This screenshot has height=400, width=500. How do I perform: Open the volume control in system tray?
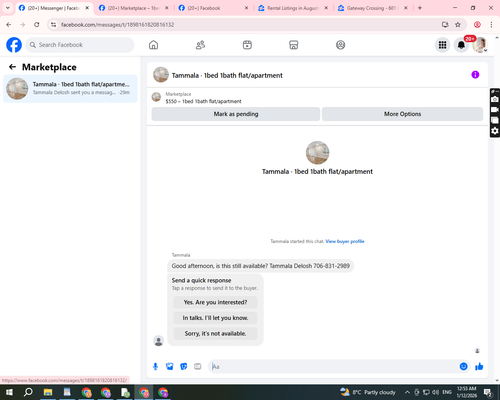436,392
